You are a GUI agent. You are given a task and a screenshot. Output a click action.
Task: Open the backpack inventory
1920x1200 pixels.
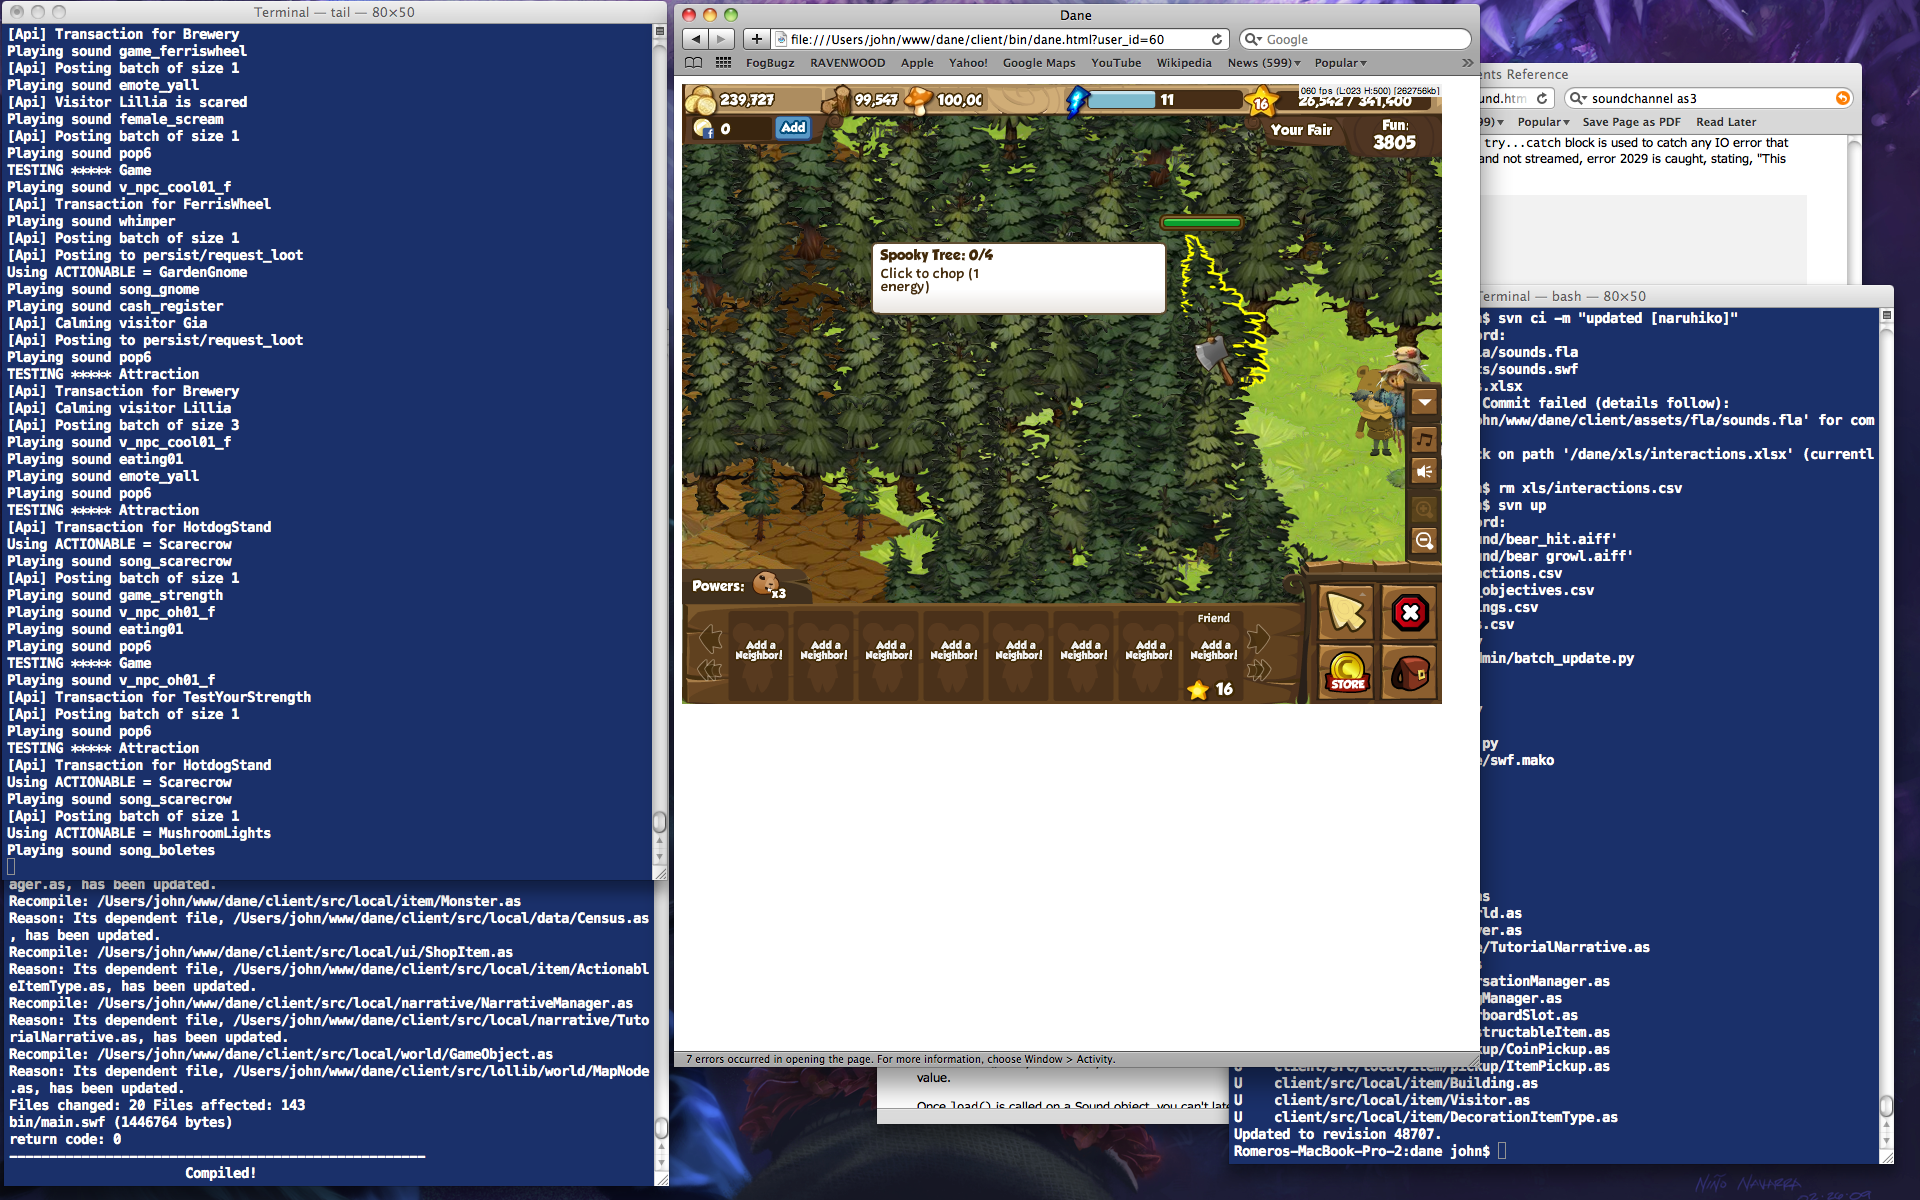click(1410, 671)
